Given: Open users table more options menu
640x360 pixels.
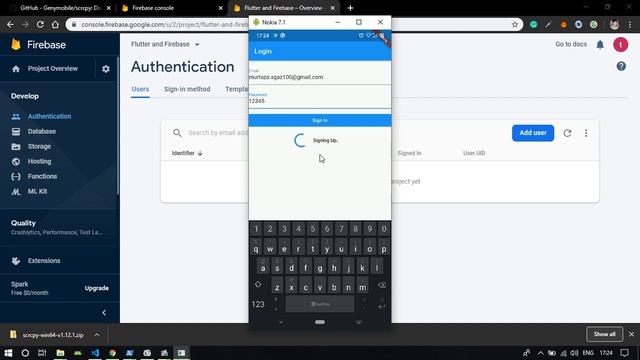Looking at the screenshot, I should pos(586,133).
